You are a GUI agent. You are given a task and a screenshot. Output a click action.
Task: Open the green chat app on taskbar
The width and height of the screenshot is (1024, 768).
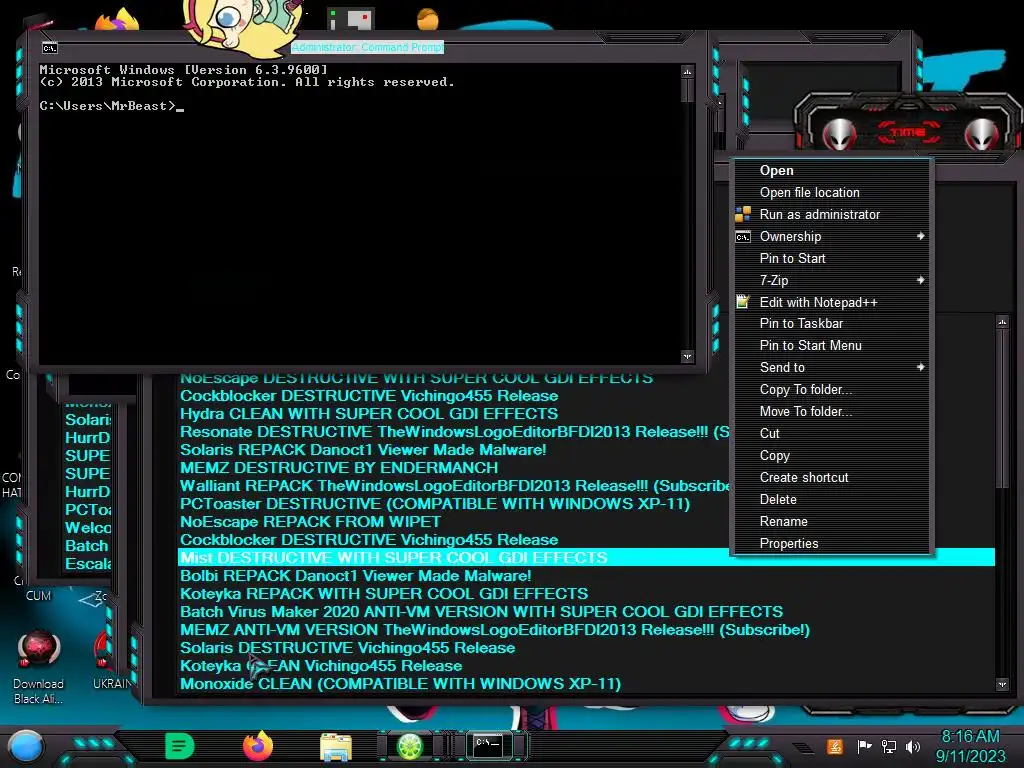(x=180, y=746)
